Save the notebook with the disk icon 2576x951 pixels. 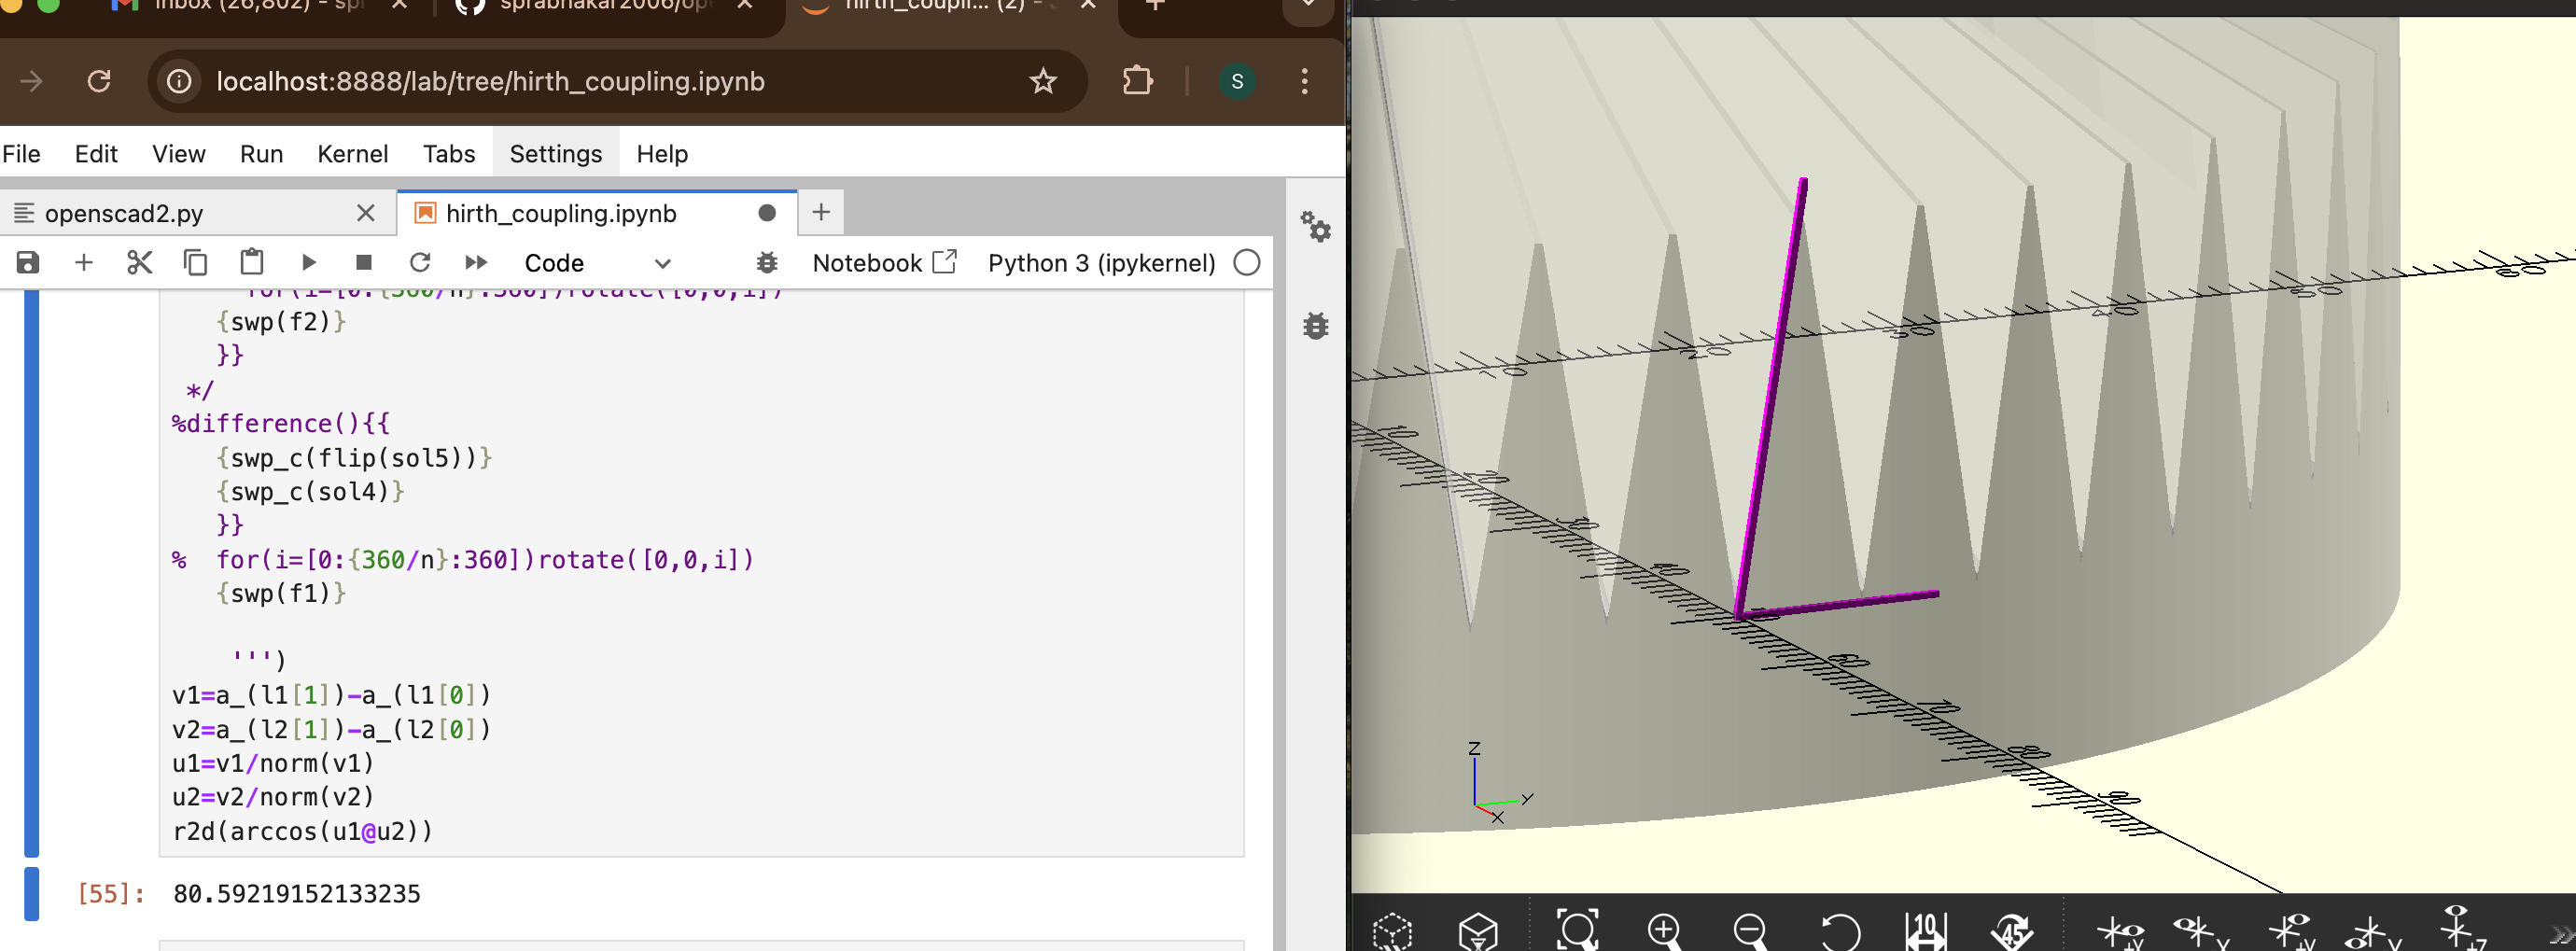coord(28,263)
